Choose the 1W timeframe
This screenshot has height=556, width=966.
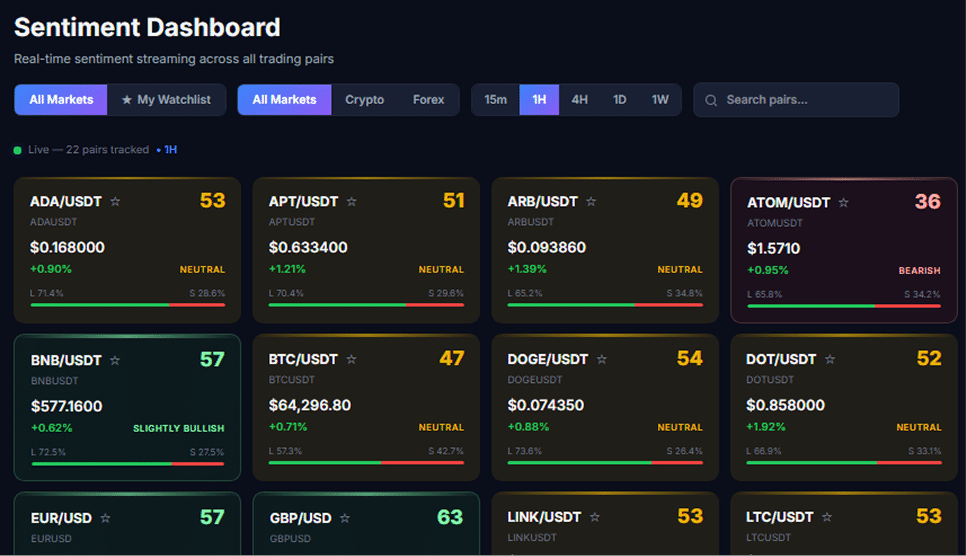pos(660,100)
